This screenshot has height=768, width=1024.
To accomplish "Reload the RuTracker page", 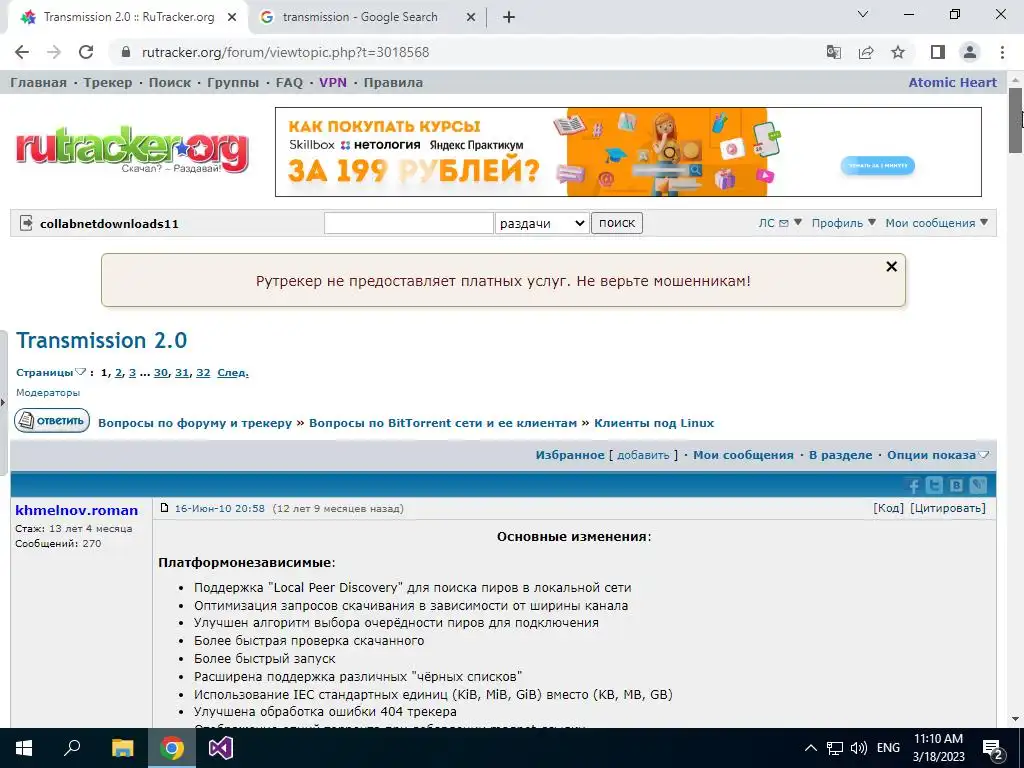I will click(x=86, y=52).
